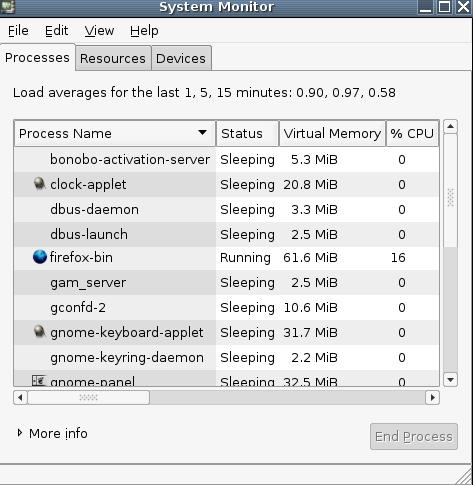The height and width of the screenshot is (485, 473).
Task: Switch to the Resources tab
Action: tap(113, 59)
